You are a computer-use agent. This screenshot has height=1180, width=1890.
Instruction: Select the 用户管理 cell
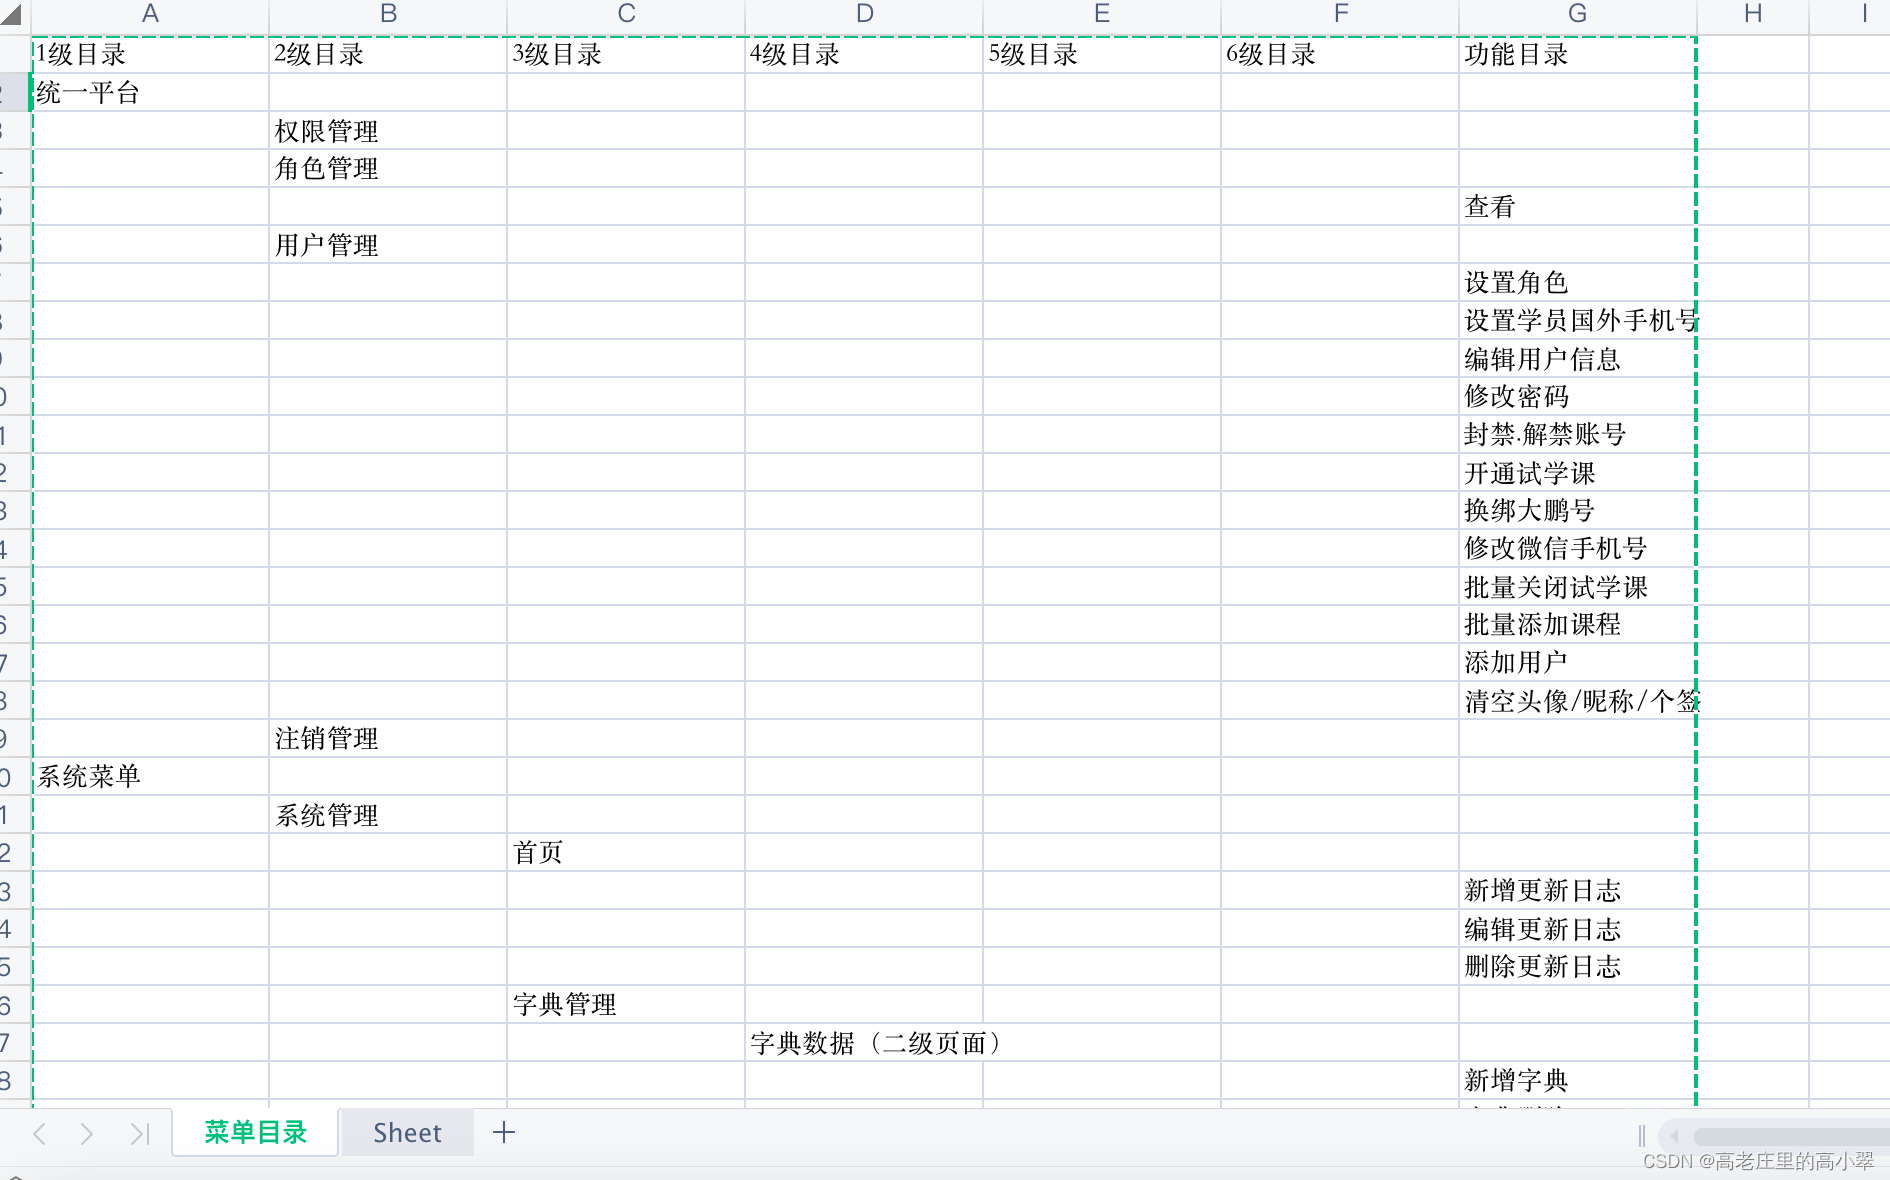click(389, 245)
